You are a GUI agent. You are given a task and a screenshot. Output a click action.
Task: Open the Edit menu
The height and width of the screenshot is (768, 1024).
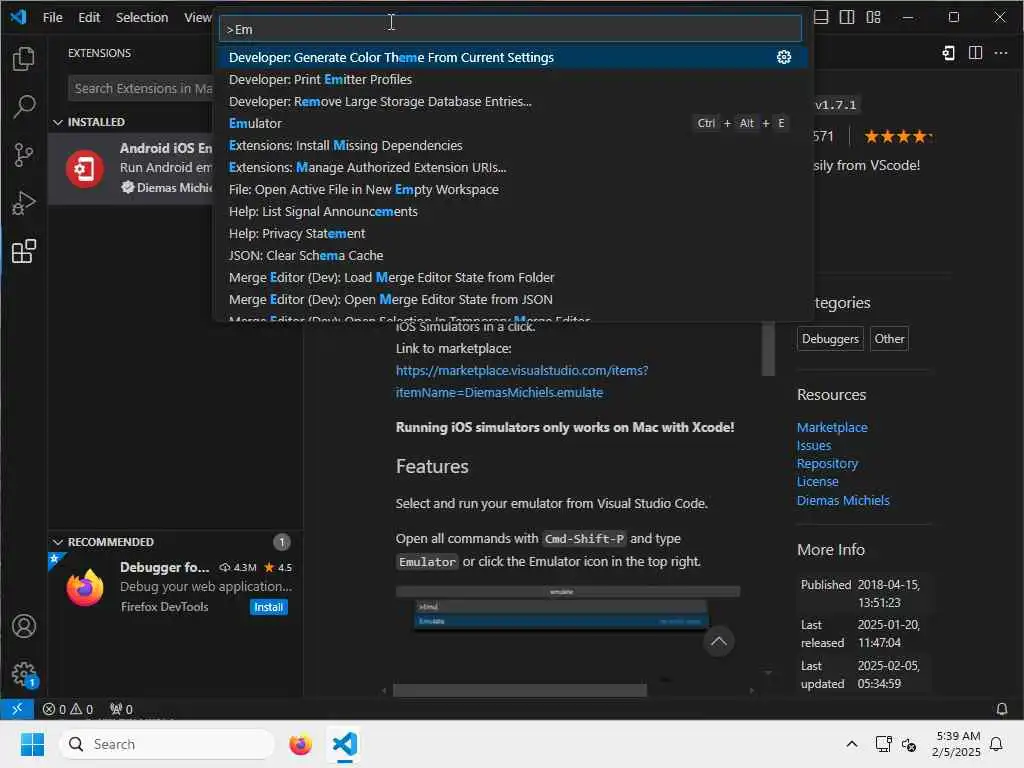89,18
